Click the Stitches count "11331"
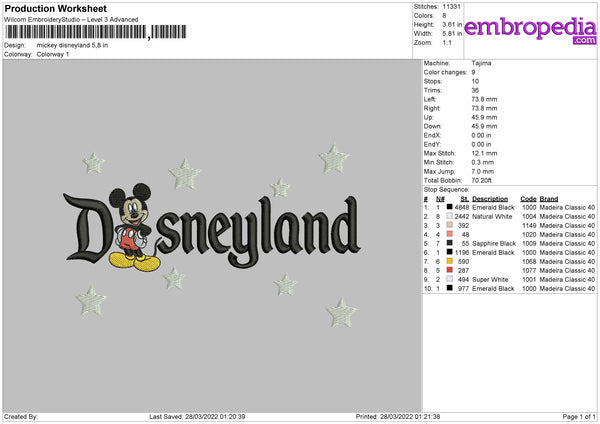The image size is (600, 424). click(452, 7)
